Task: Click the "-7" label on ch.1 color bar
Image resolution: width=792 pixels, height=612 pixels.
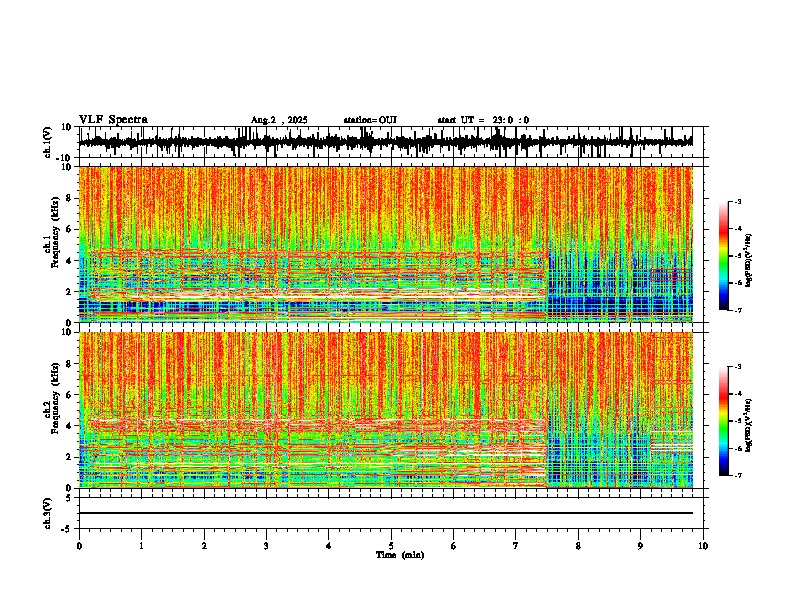Action: coord(738,310)
